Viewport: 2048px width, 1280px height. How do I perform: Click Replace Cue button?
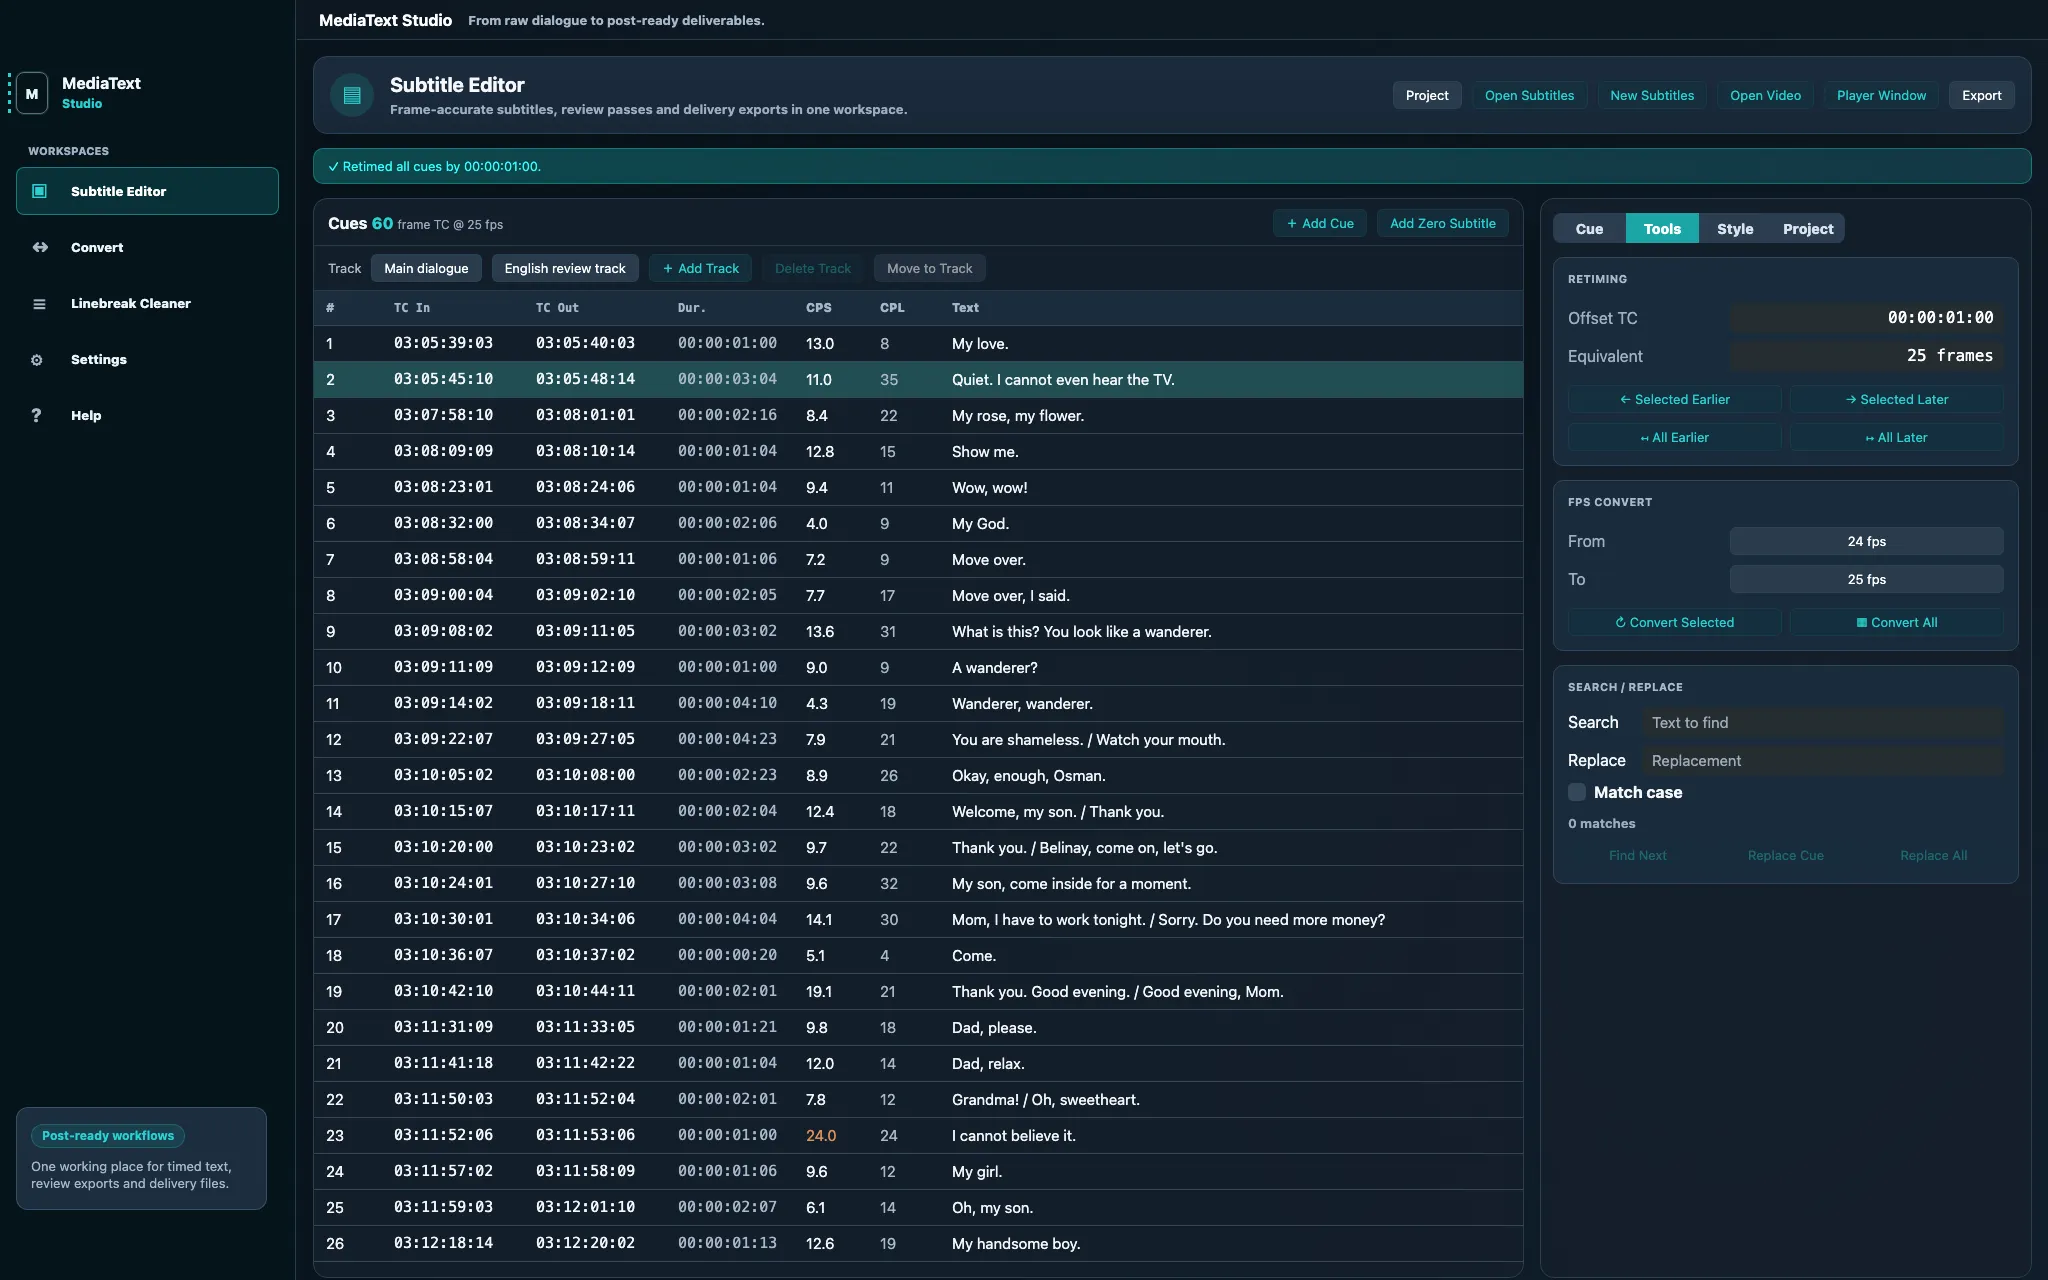click(1785, 855)
